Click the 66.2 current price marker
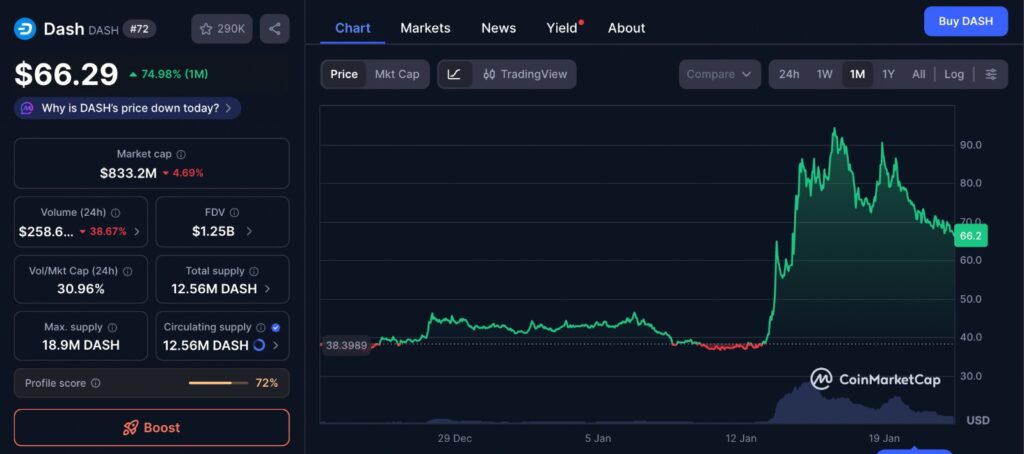 pos(970,236)
